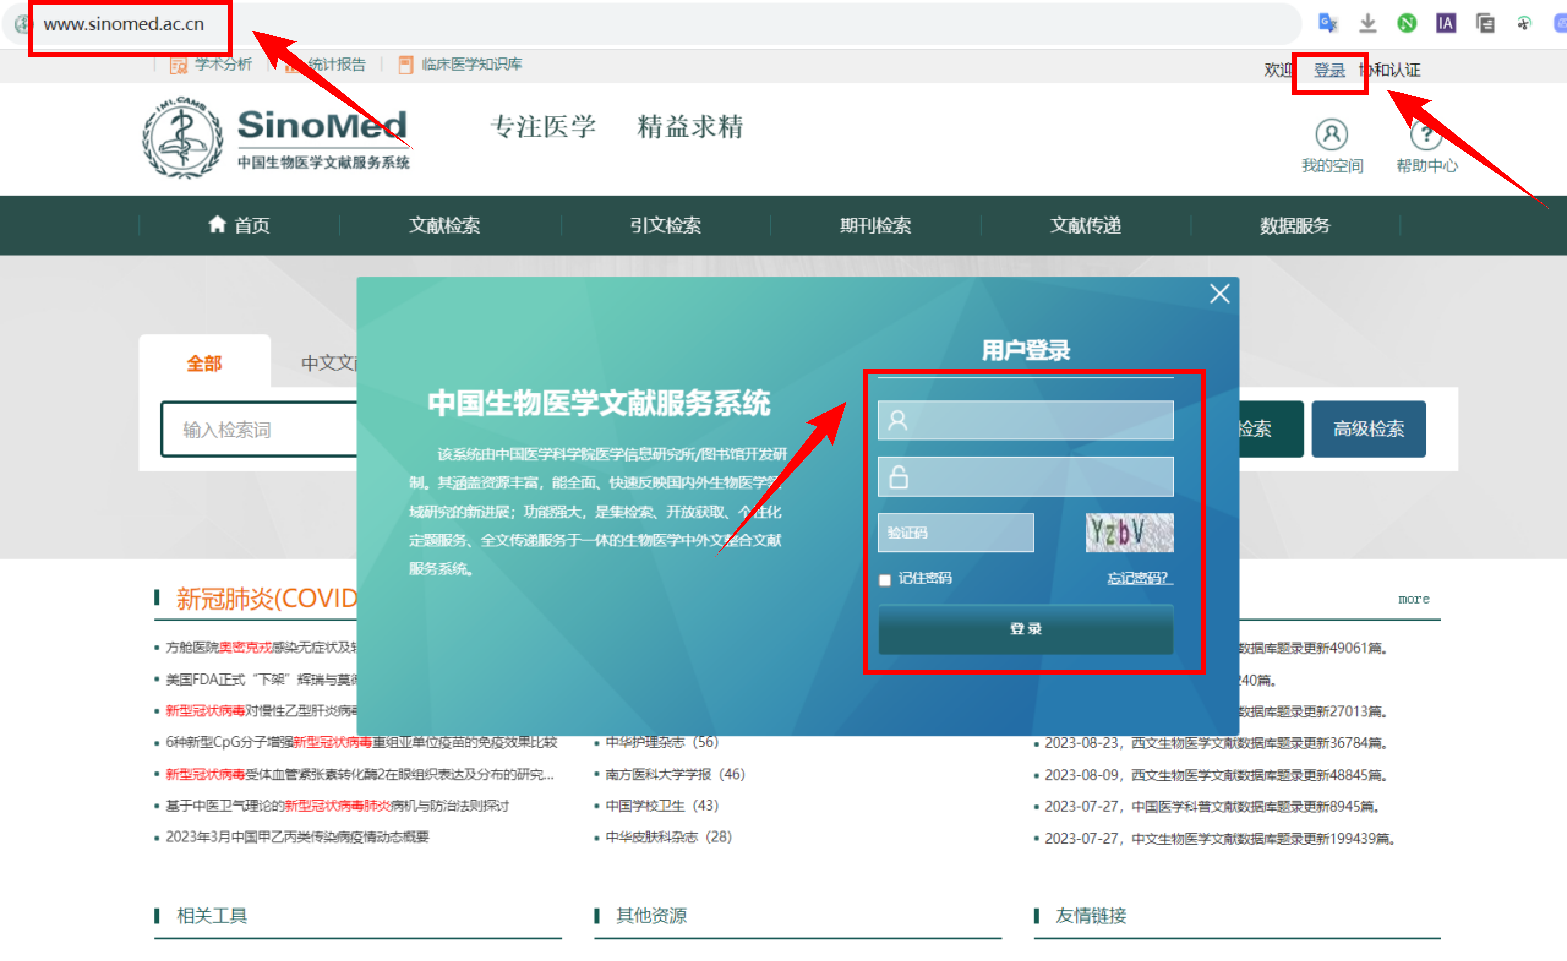Open 期刊检索 navigation menu
This screenshot has width=1567, height=961.
[x=875, y=225]
